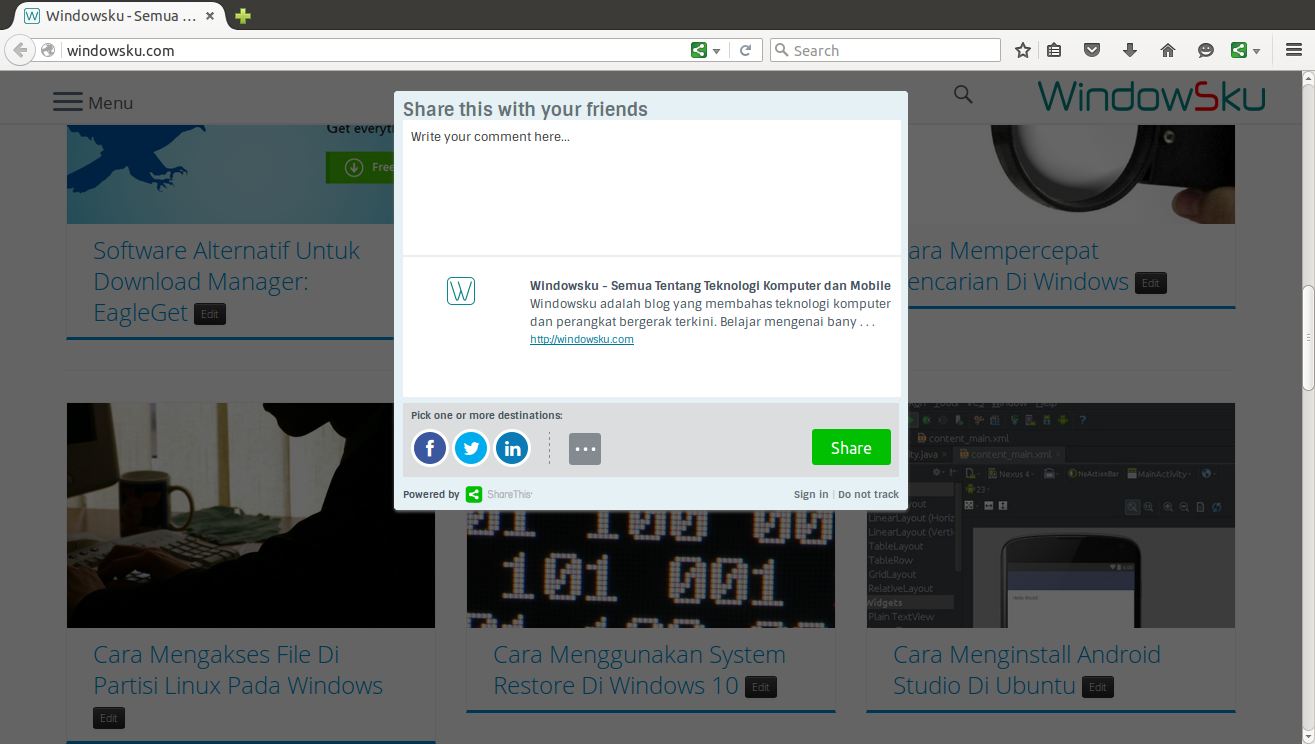The width and height of the screenshot is (1315, 744).
Task: Click the ShareThis logo in dialog footer
Action: 499,494
